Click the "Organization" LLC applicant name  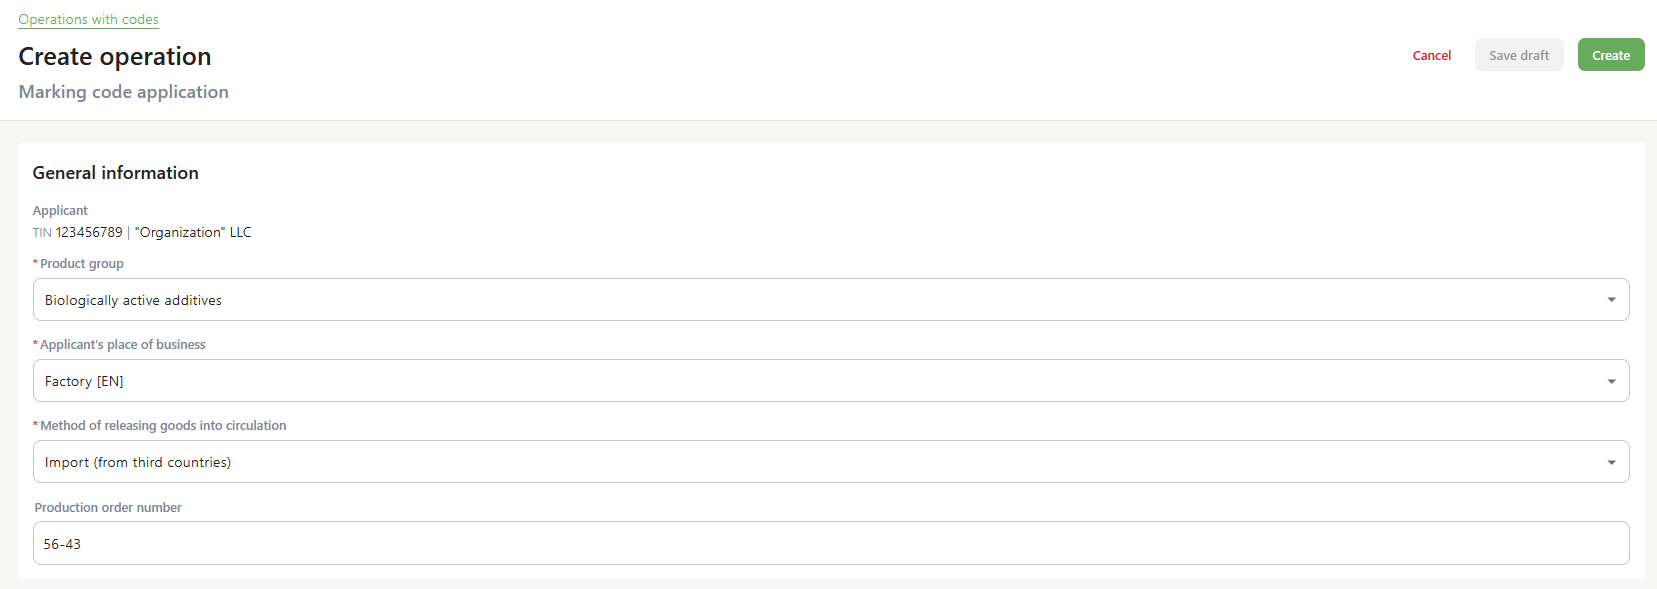[x=193, y=232]
